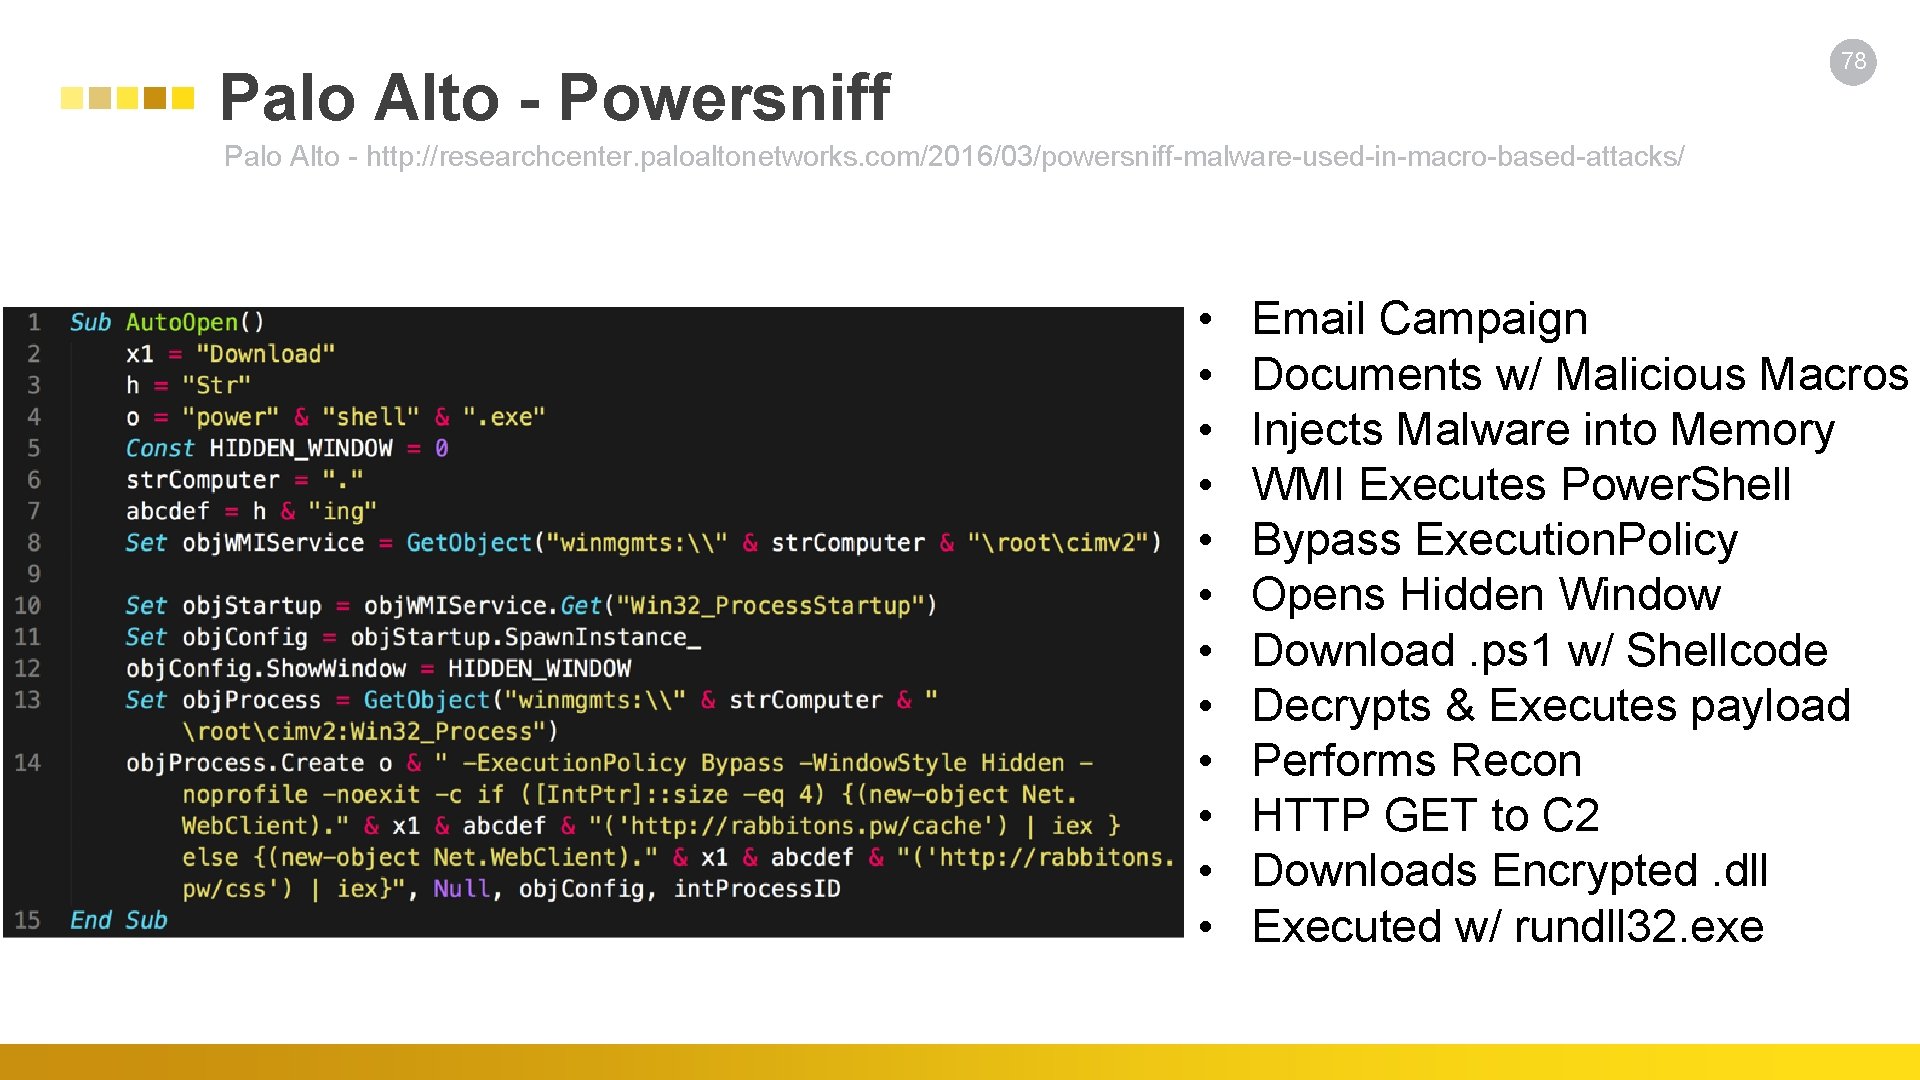
Task: Open the Palo Alto researchcenter URL
Action: coord(1025,157)
